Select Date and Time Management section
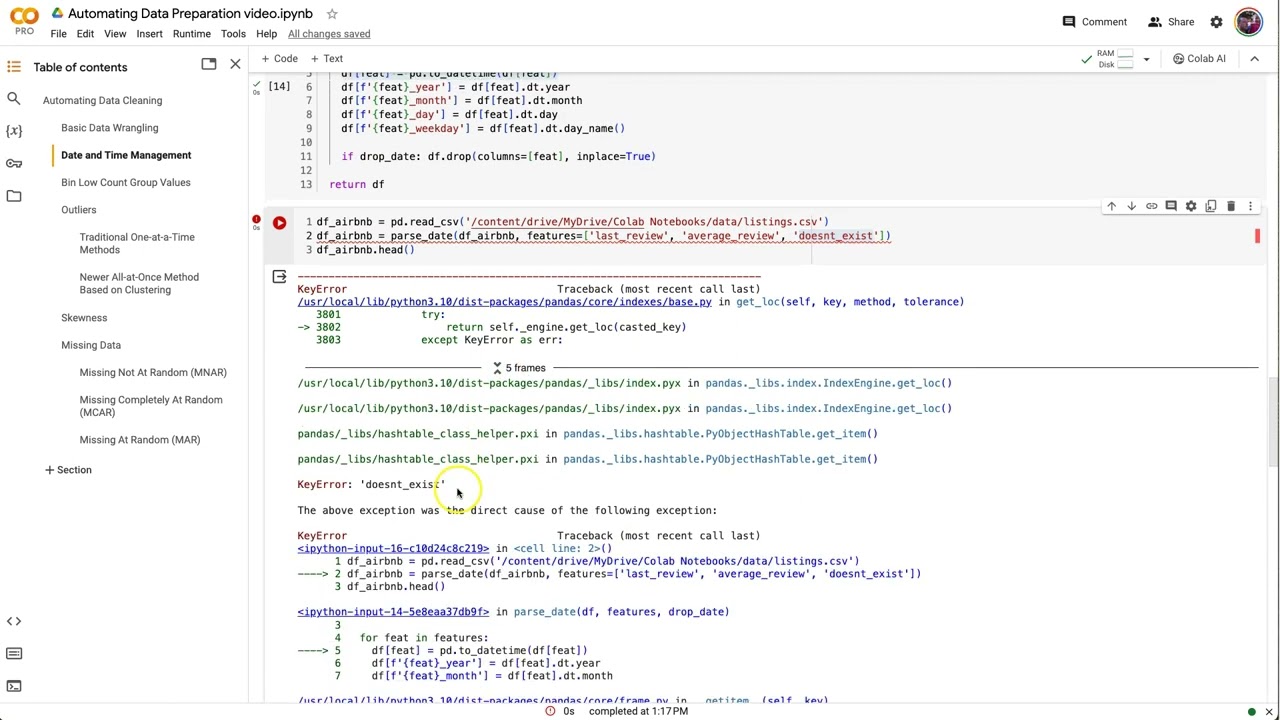This screenshot has height=720, width=1280. tap(126, 155)
